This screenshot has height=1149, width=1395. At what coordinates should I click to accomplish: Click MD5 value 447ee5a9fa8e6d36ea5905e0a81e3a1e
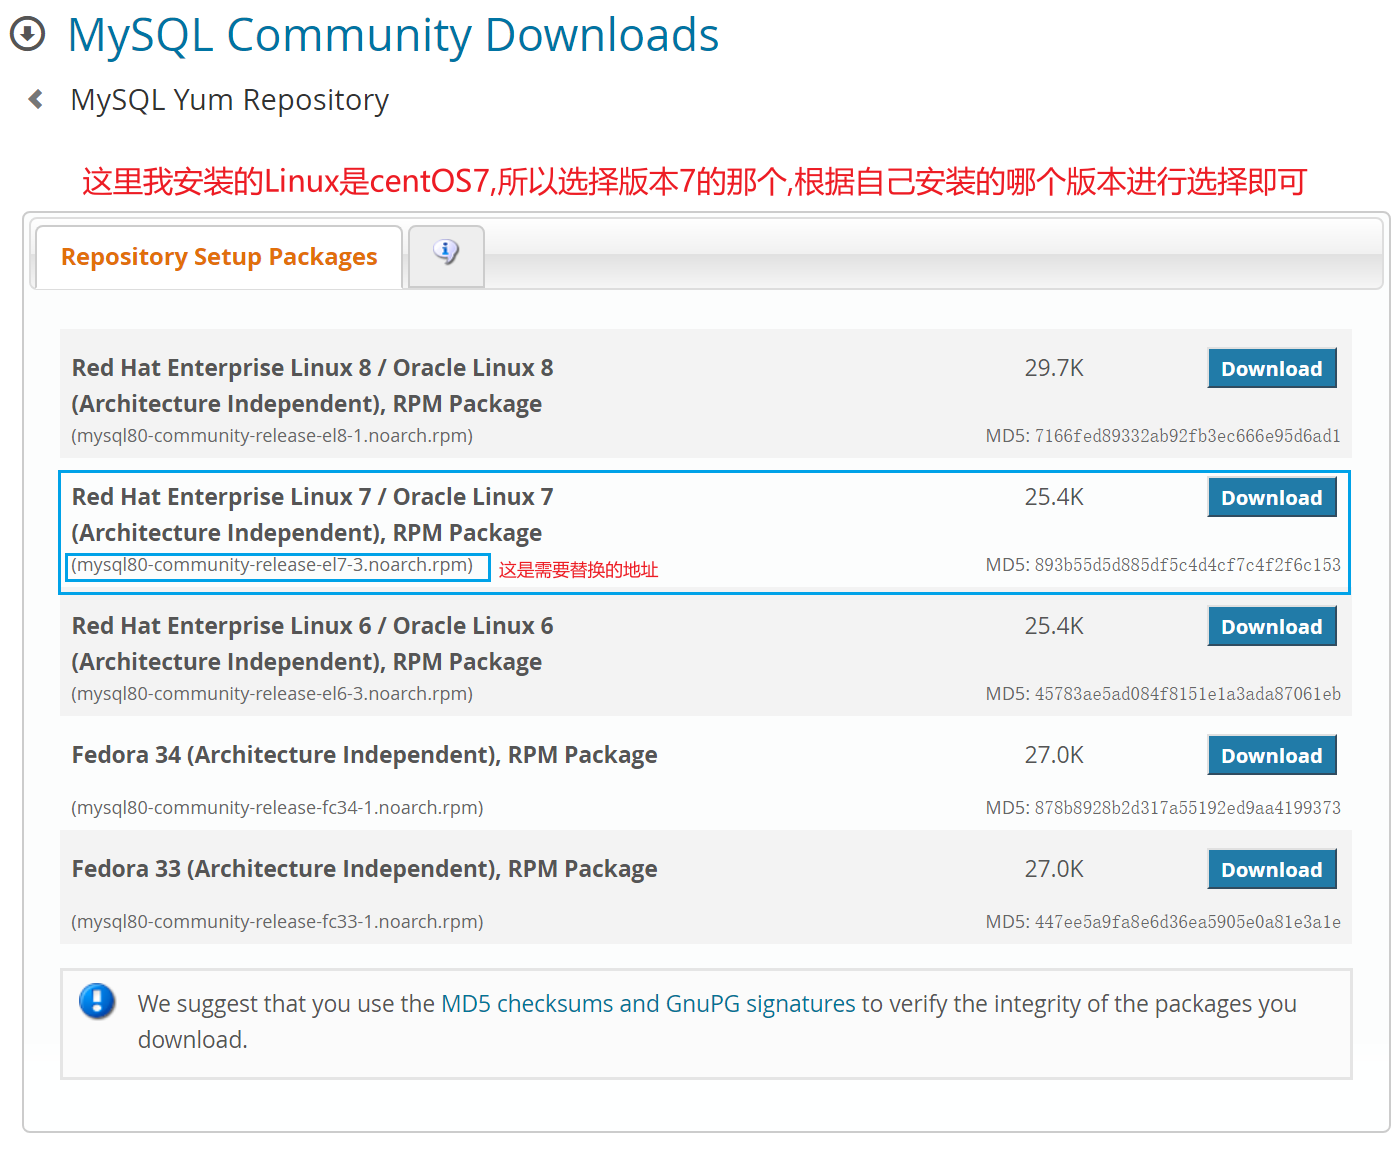(x=1187, y=922)
